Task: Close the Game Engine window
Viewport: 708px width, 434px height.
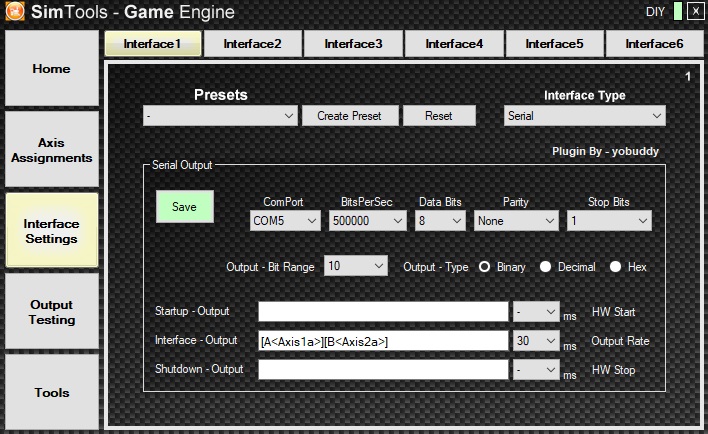Action: [695, 12]
